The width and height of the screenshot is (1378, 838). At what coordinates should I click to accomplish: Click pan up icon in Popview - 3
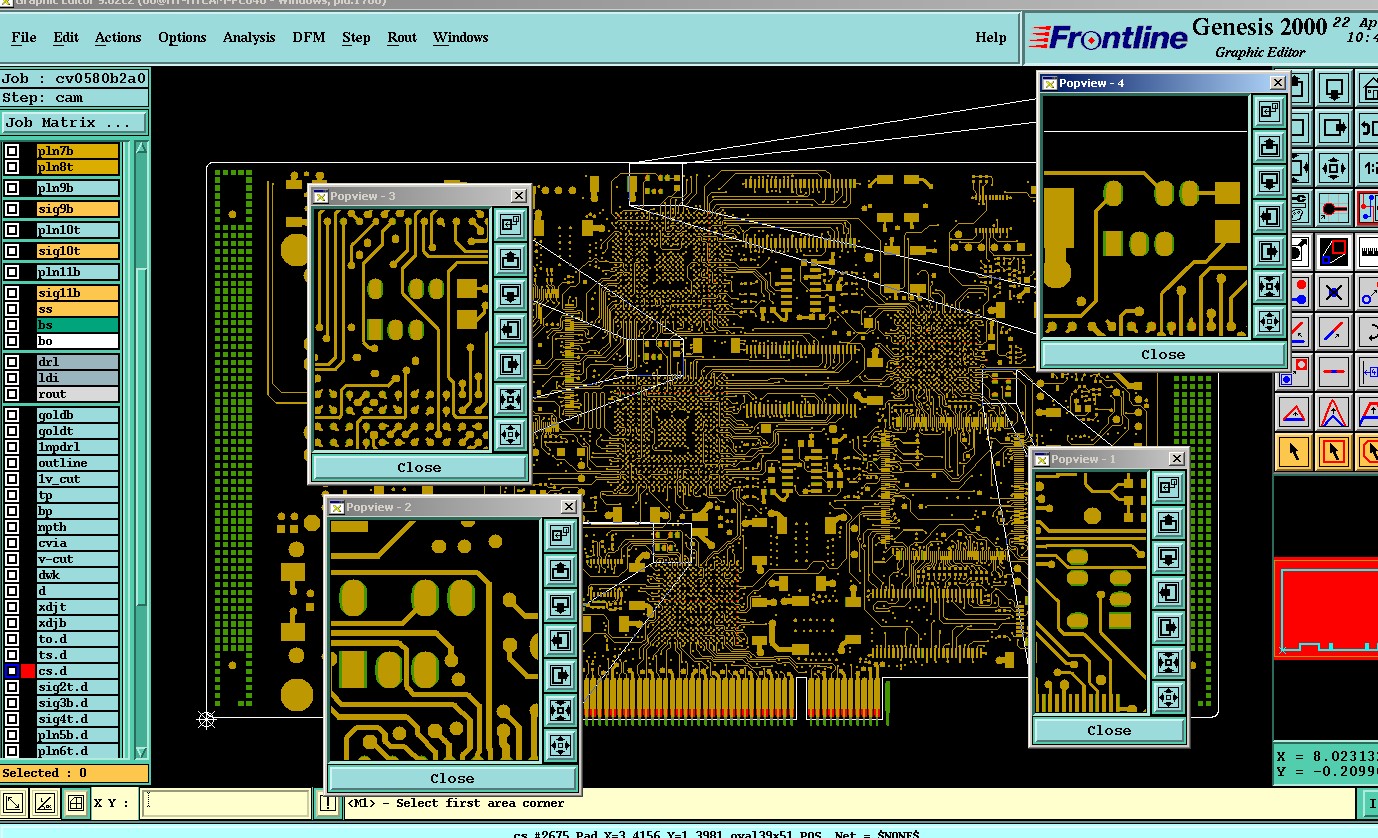pyautogui.click(x=510, y=260)
